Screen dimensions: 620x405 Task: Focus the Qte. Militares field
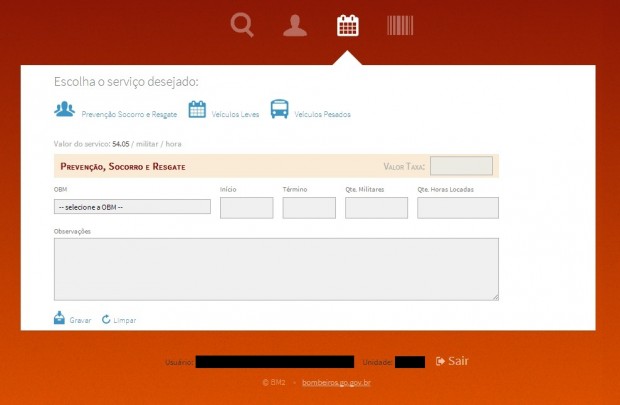point(376,208)
